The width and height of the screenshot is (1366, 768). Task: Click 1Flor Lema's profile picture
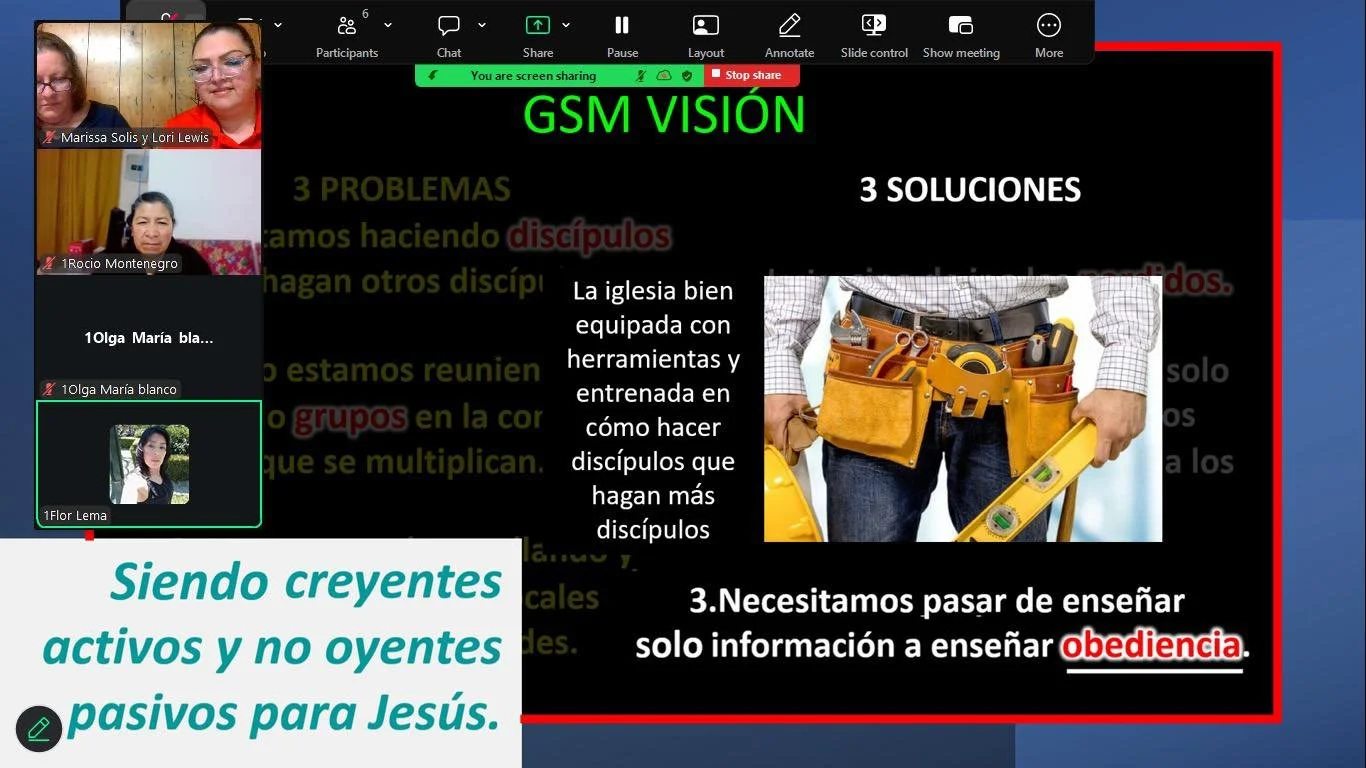coord(149,464)
